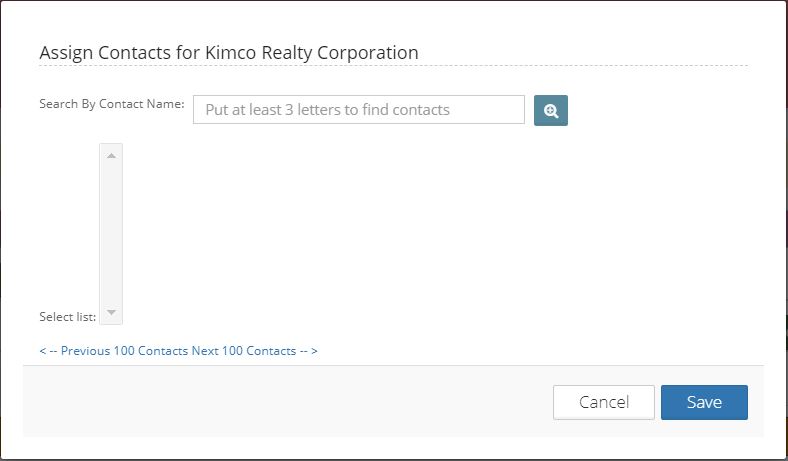The image size is (788, 461).
Task: Click the magnifier search contacts icon
Action: tap(551, 111)
